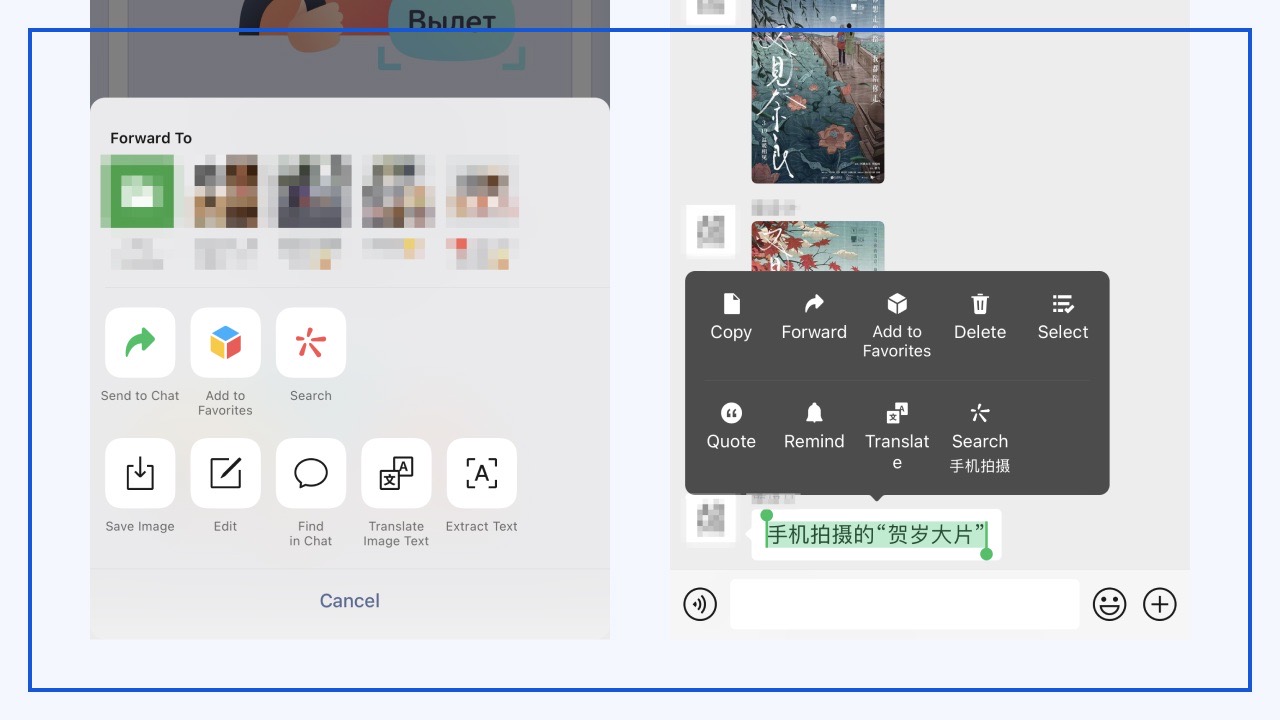Choose Forward in the message context menu
The image size is (1280, 720).
[x=814, y=317]
